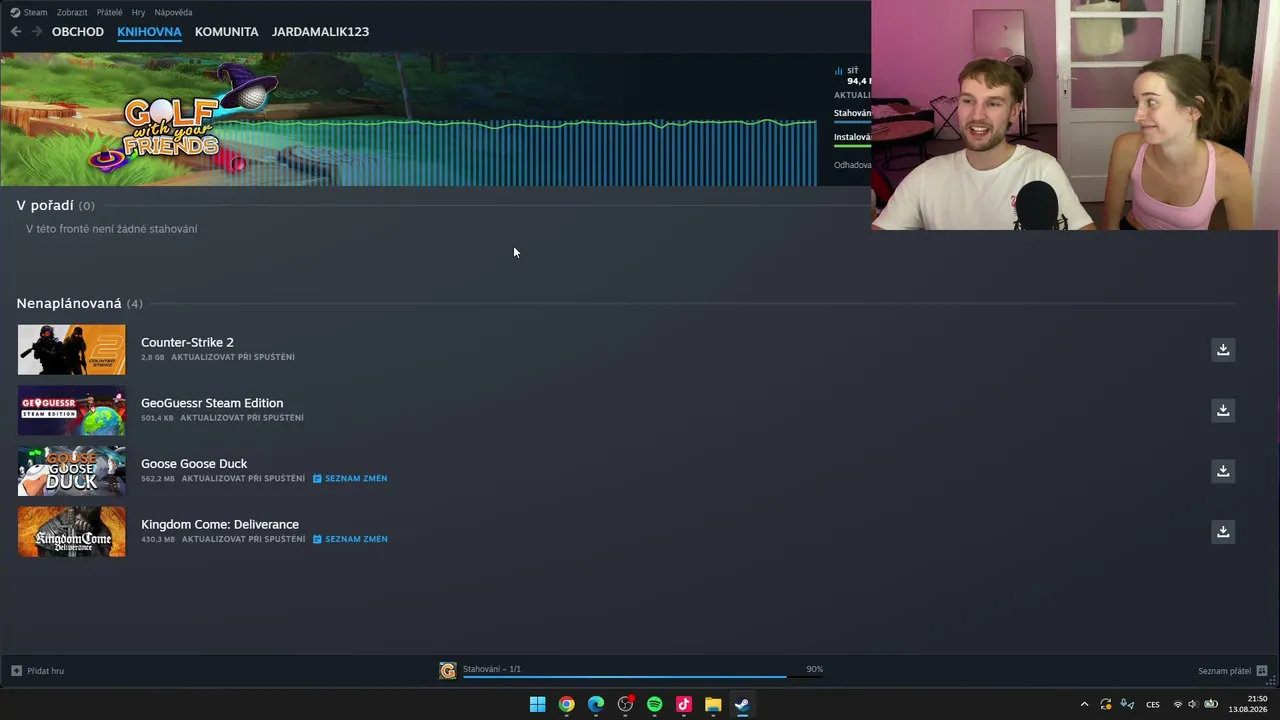
Task: Open the Nápověda menu
Action: click(173, 13)
